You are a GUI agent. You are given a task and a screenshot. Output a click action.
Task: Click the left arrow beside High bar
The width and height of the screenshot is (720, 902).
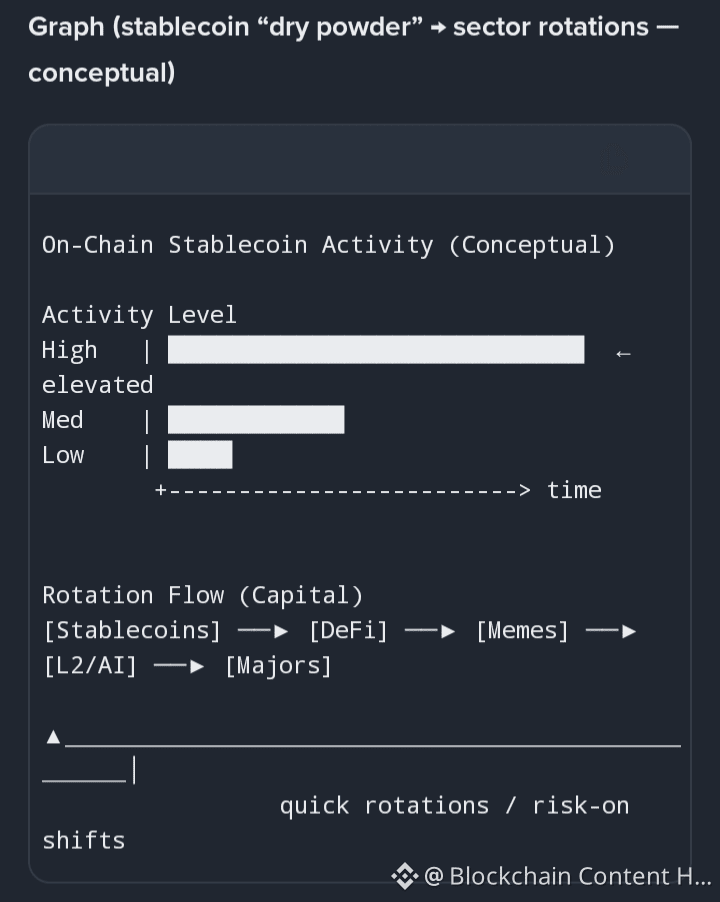[x=623, y=354]
